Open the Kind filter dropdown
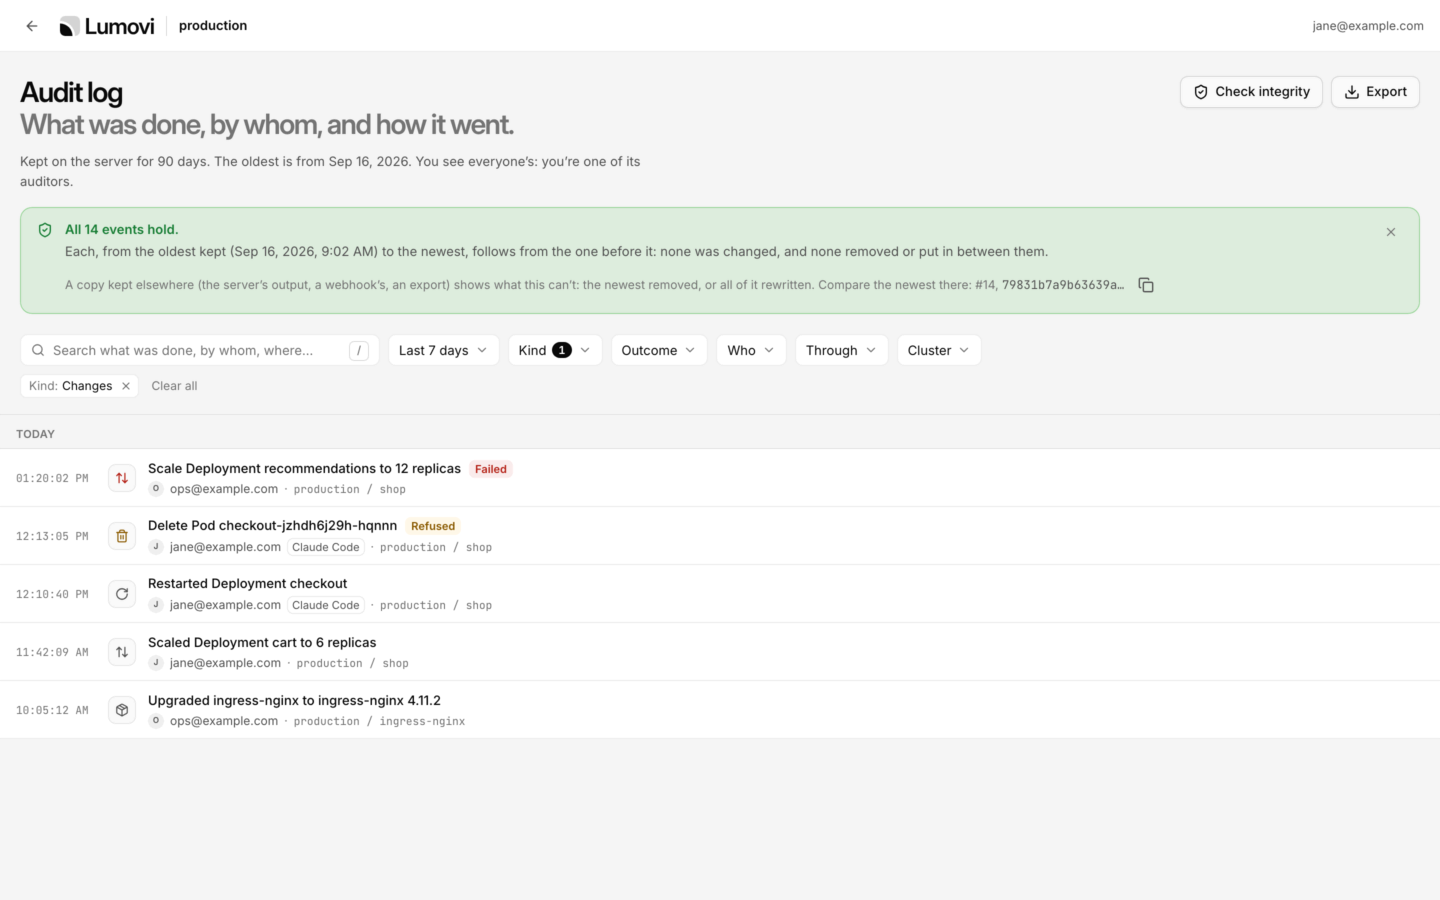This screenshot has width=1440, height=900. coord(555,350)
